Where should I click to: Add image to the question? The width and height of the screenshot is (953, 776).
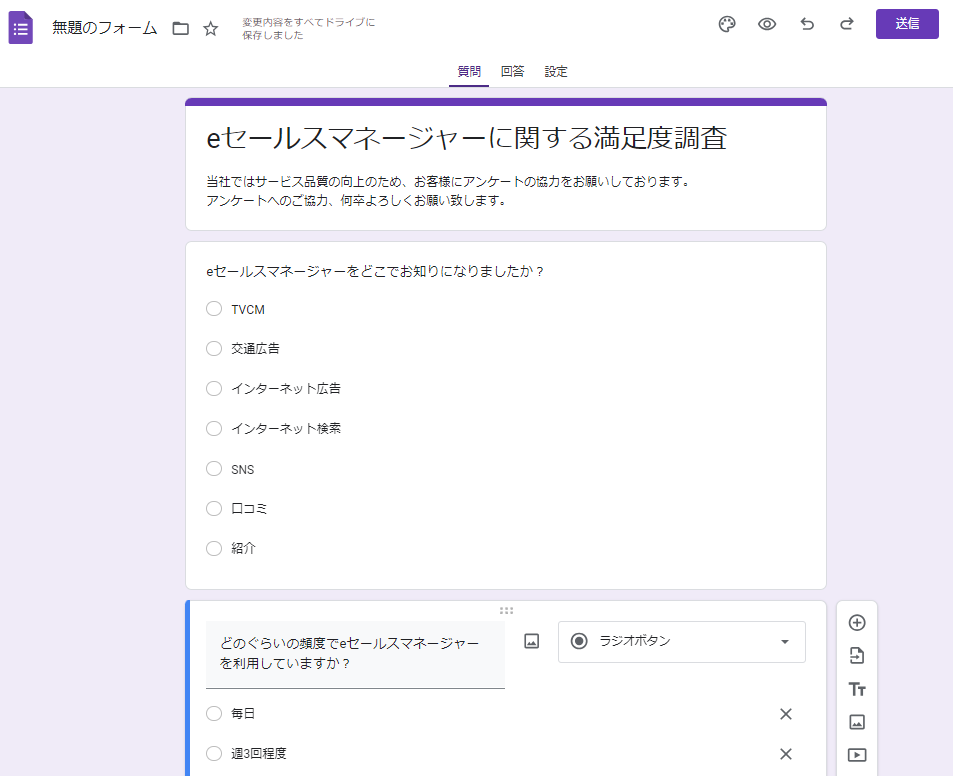532,641
